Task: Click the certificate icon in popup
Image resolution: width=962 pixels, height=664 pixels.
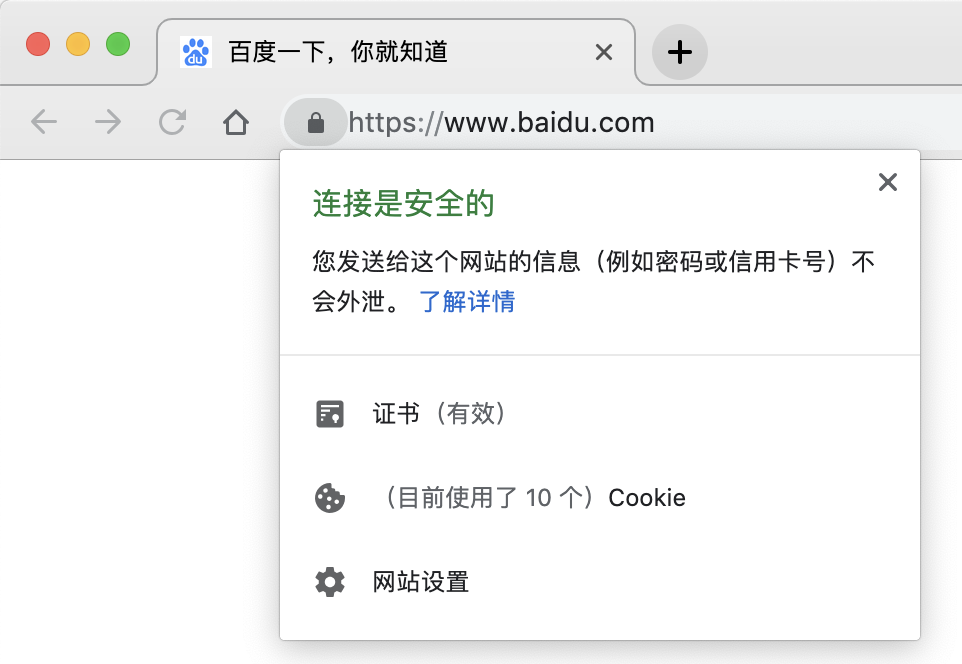Action: click(330, 414)
